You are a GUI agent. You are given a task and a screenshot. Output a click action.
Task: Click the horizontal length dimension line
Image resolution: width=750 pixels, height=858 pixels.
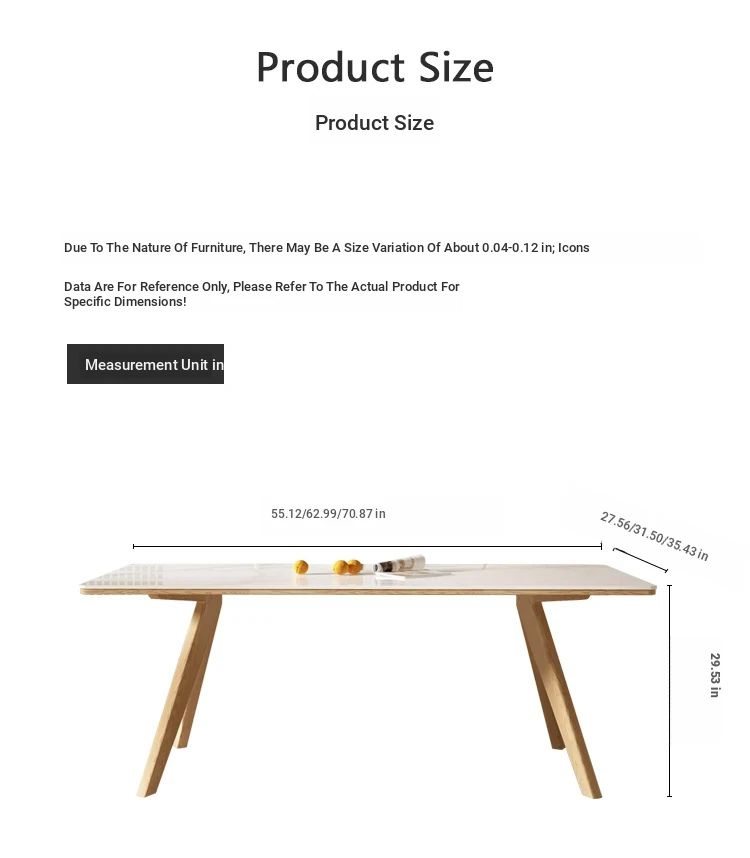point(367,546)
